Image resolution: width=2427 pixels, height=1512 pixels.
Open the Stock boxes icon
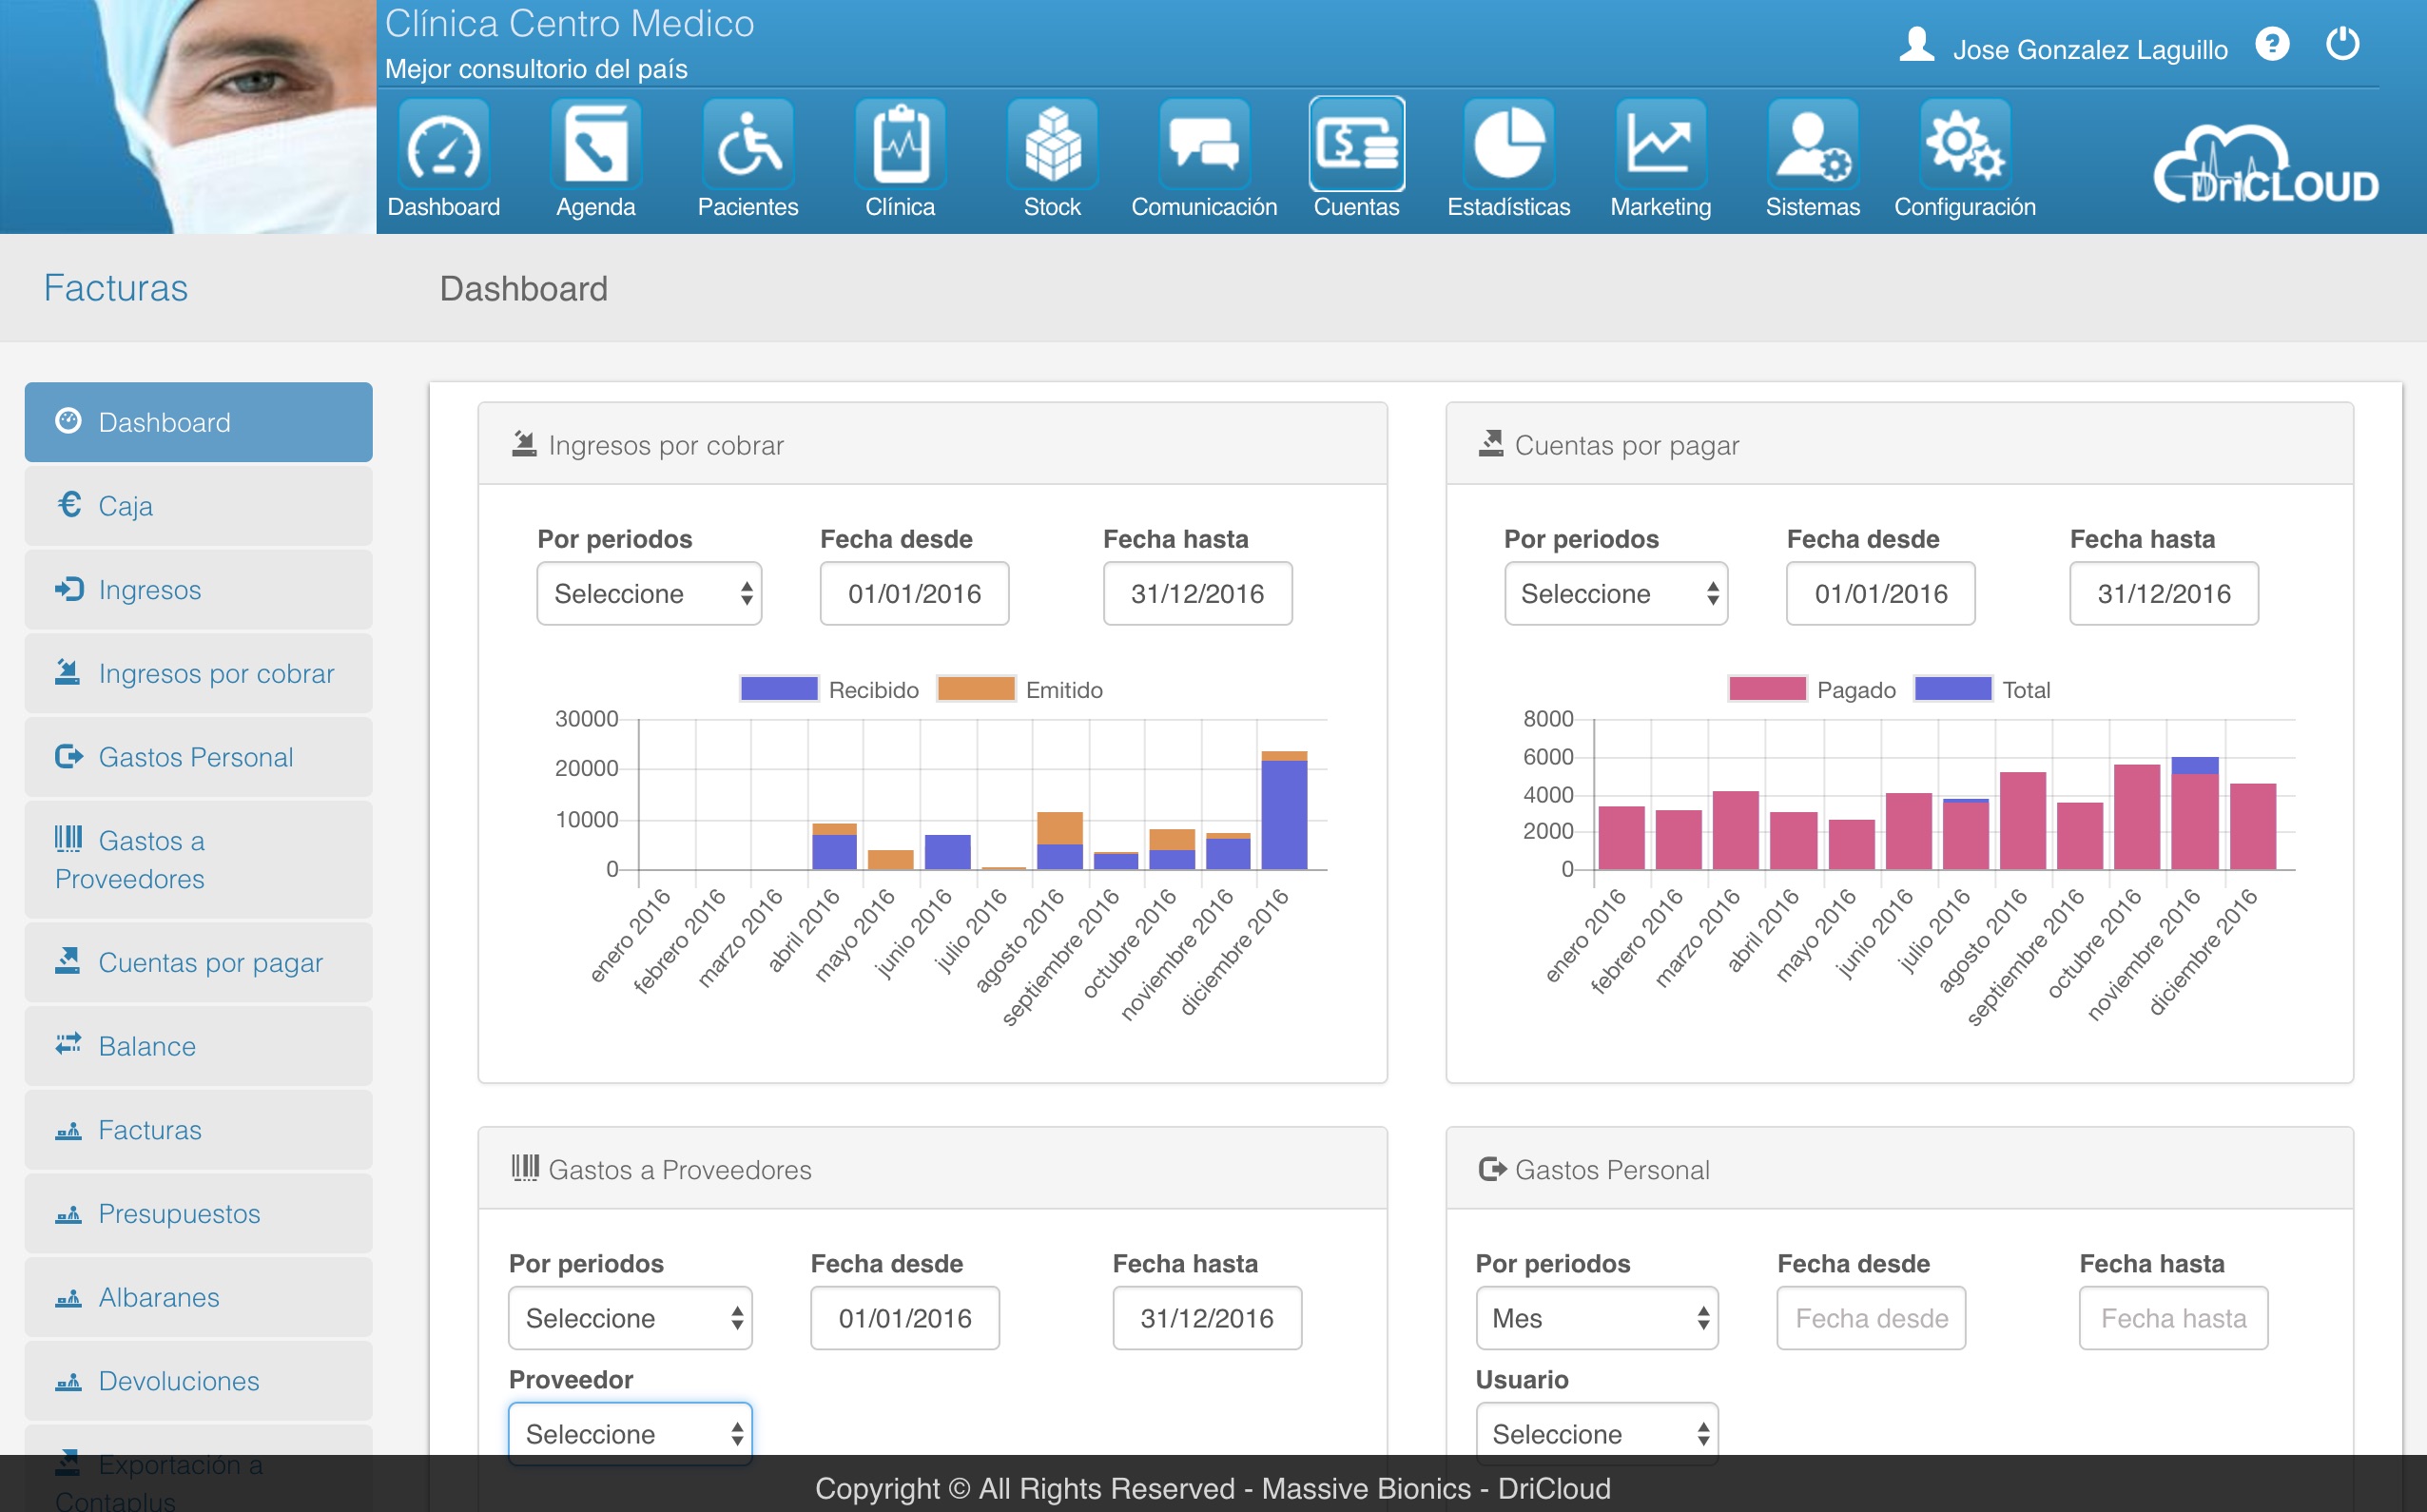[x=1052, y=146]
